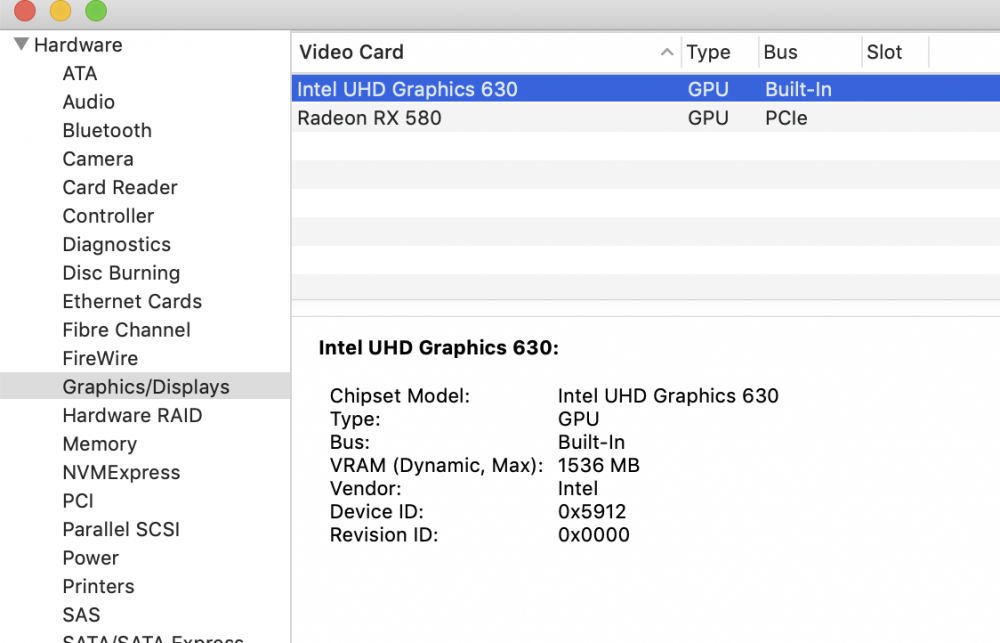
Task: Select Hardware in the sidebar
Action: [78, 45]
